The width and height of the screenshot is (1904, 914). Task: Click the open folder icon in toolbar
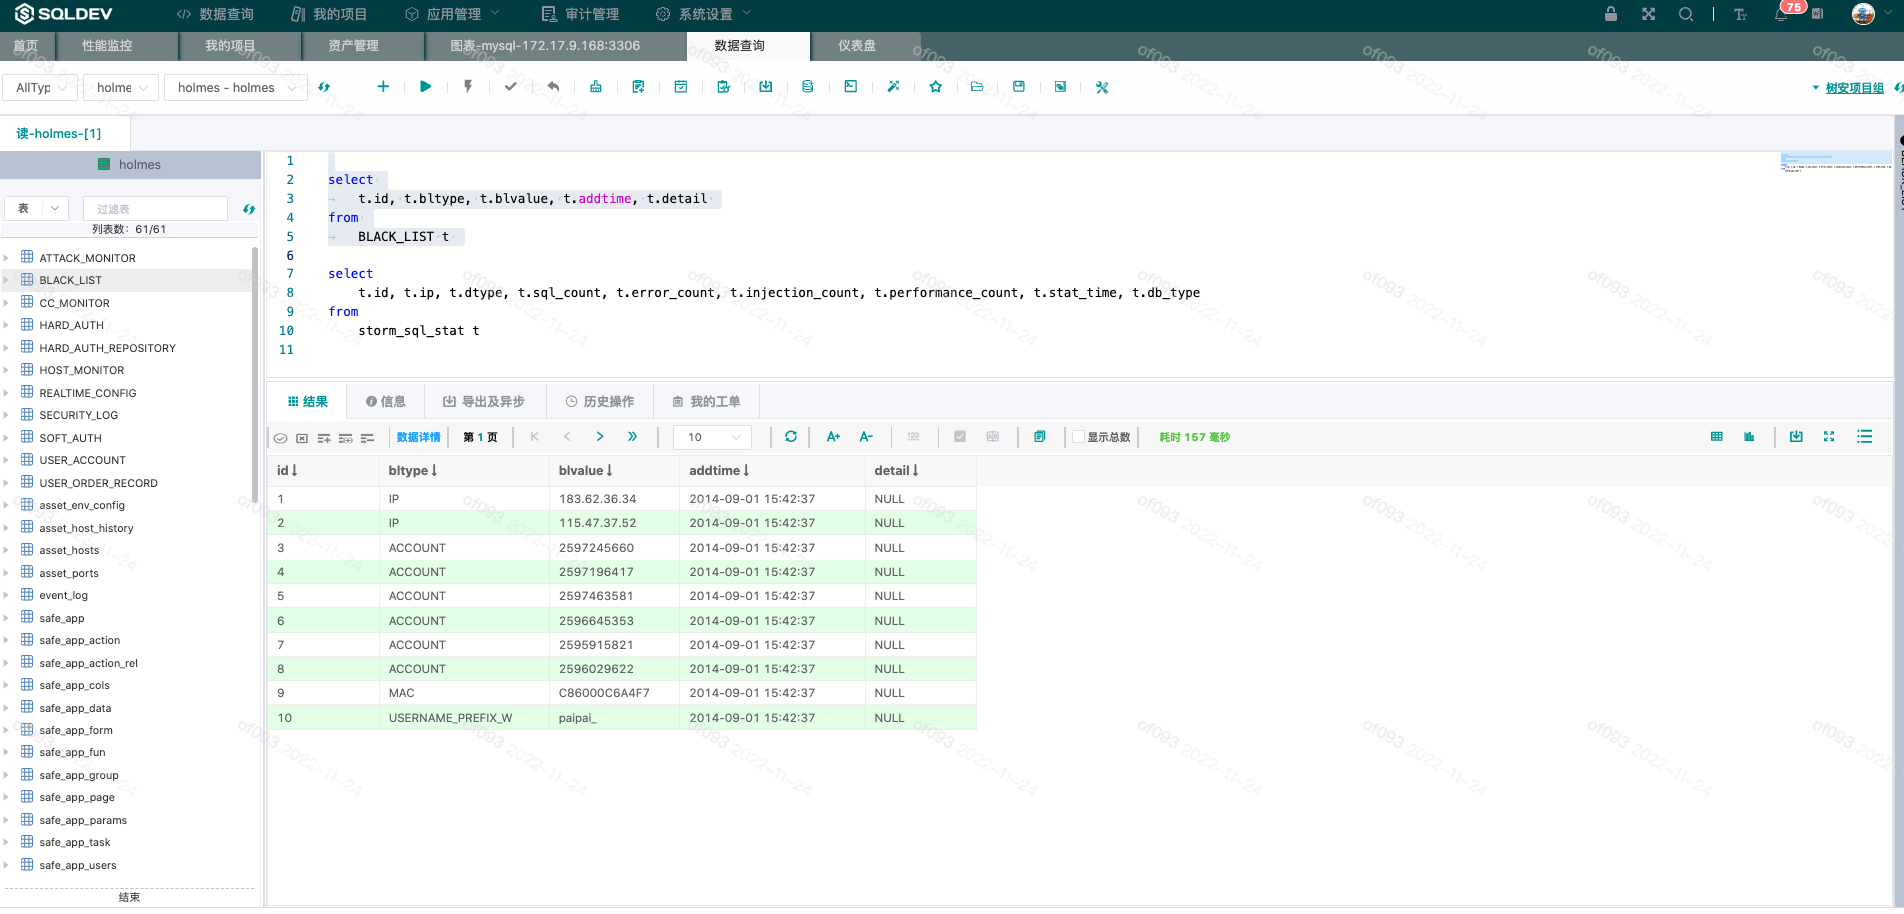(977, 87)
